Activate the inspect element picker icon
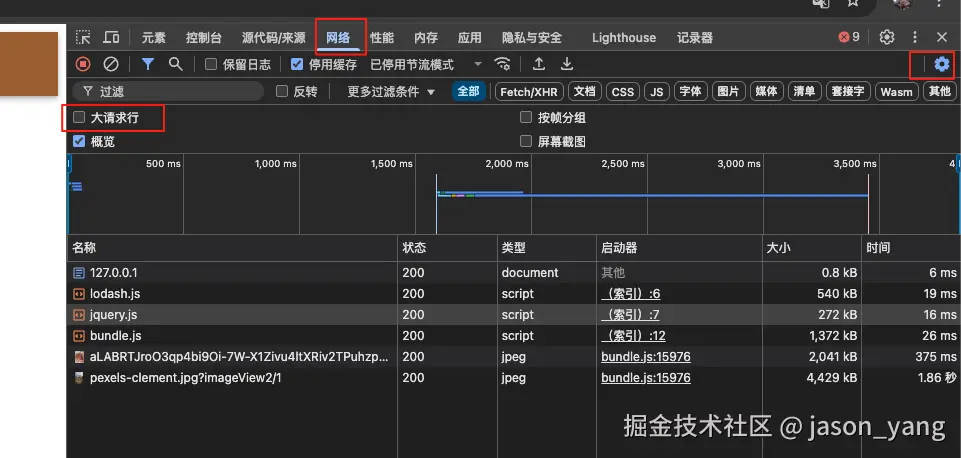Image resolution: width=961 pixels, height=458 pixels. [x=83, y=37]
